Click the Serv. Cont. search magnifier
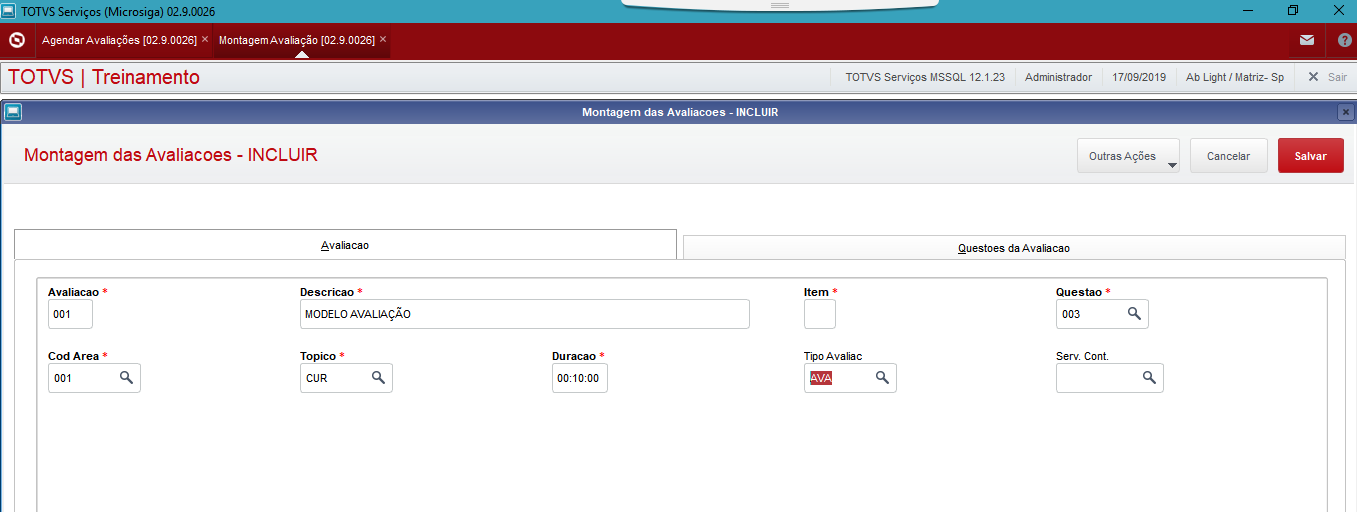1357x512 pixels. (1149, 378)
